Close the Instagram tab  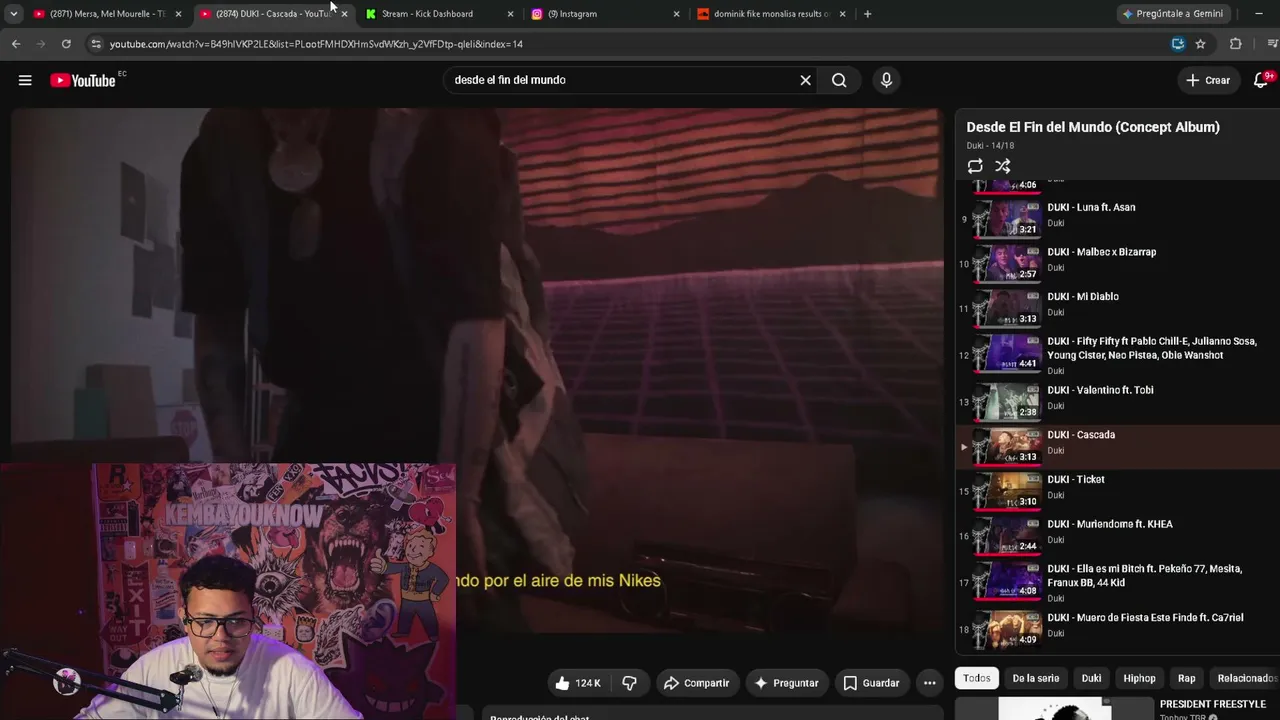point(676,14)
